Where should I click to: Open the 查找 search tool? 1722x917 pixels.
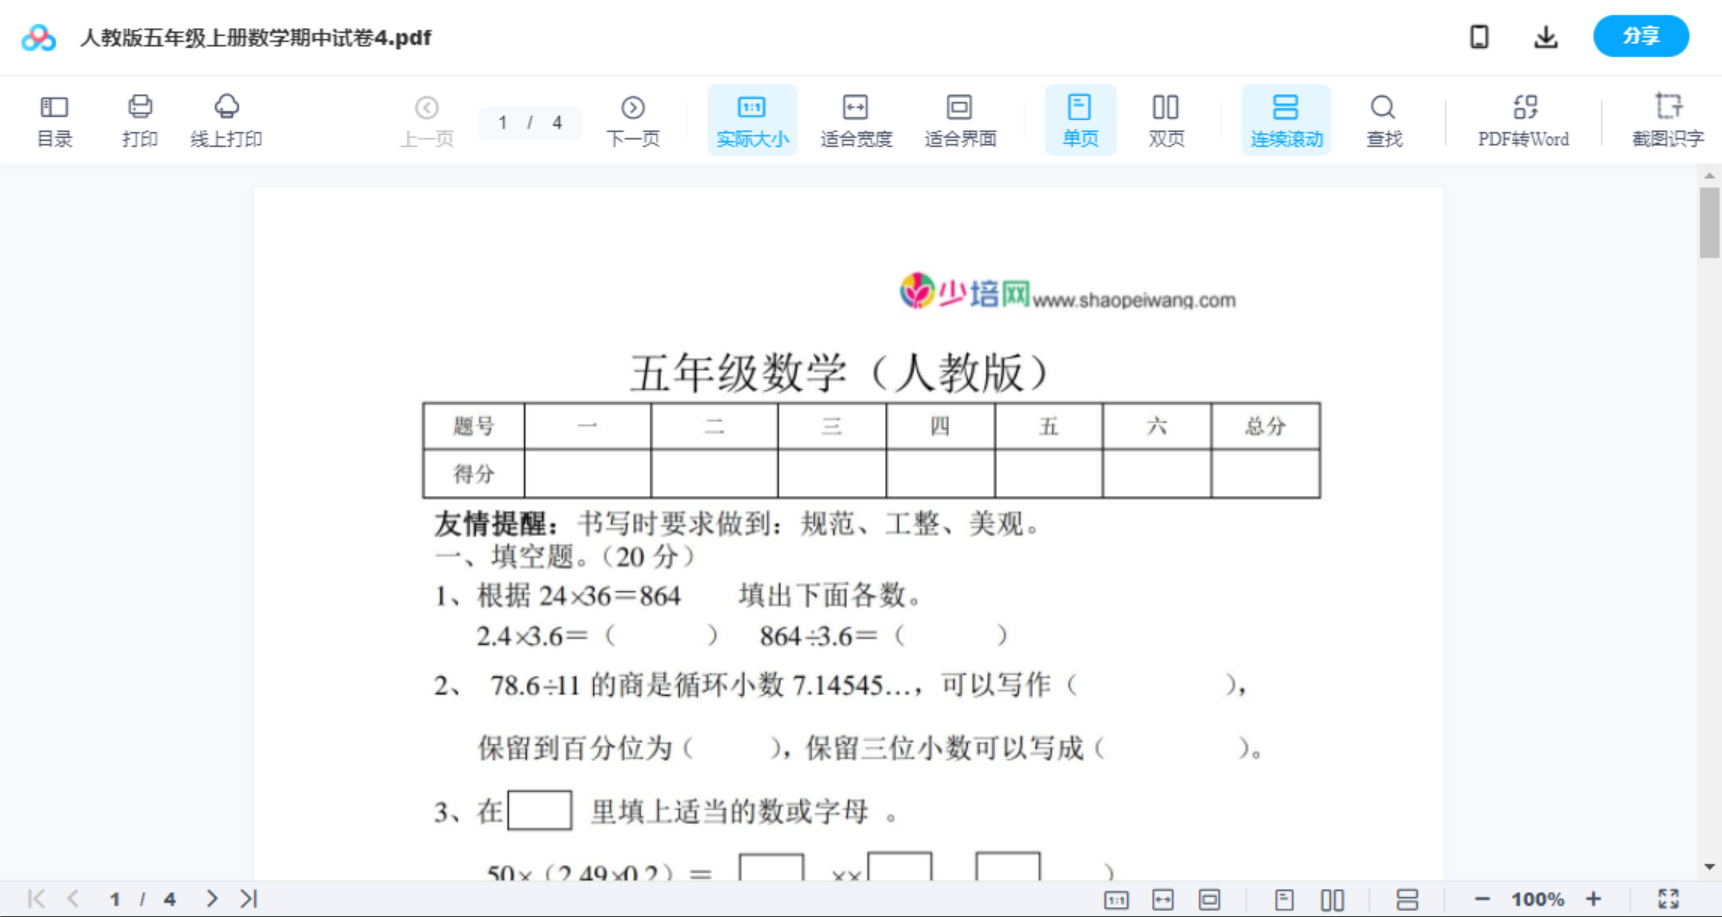(1384, 121)
